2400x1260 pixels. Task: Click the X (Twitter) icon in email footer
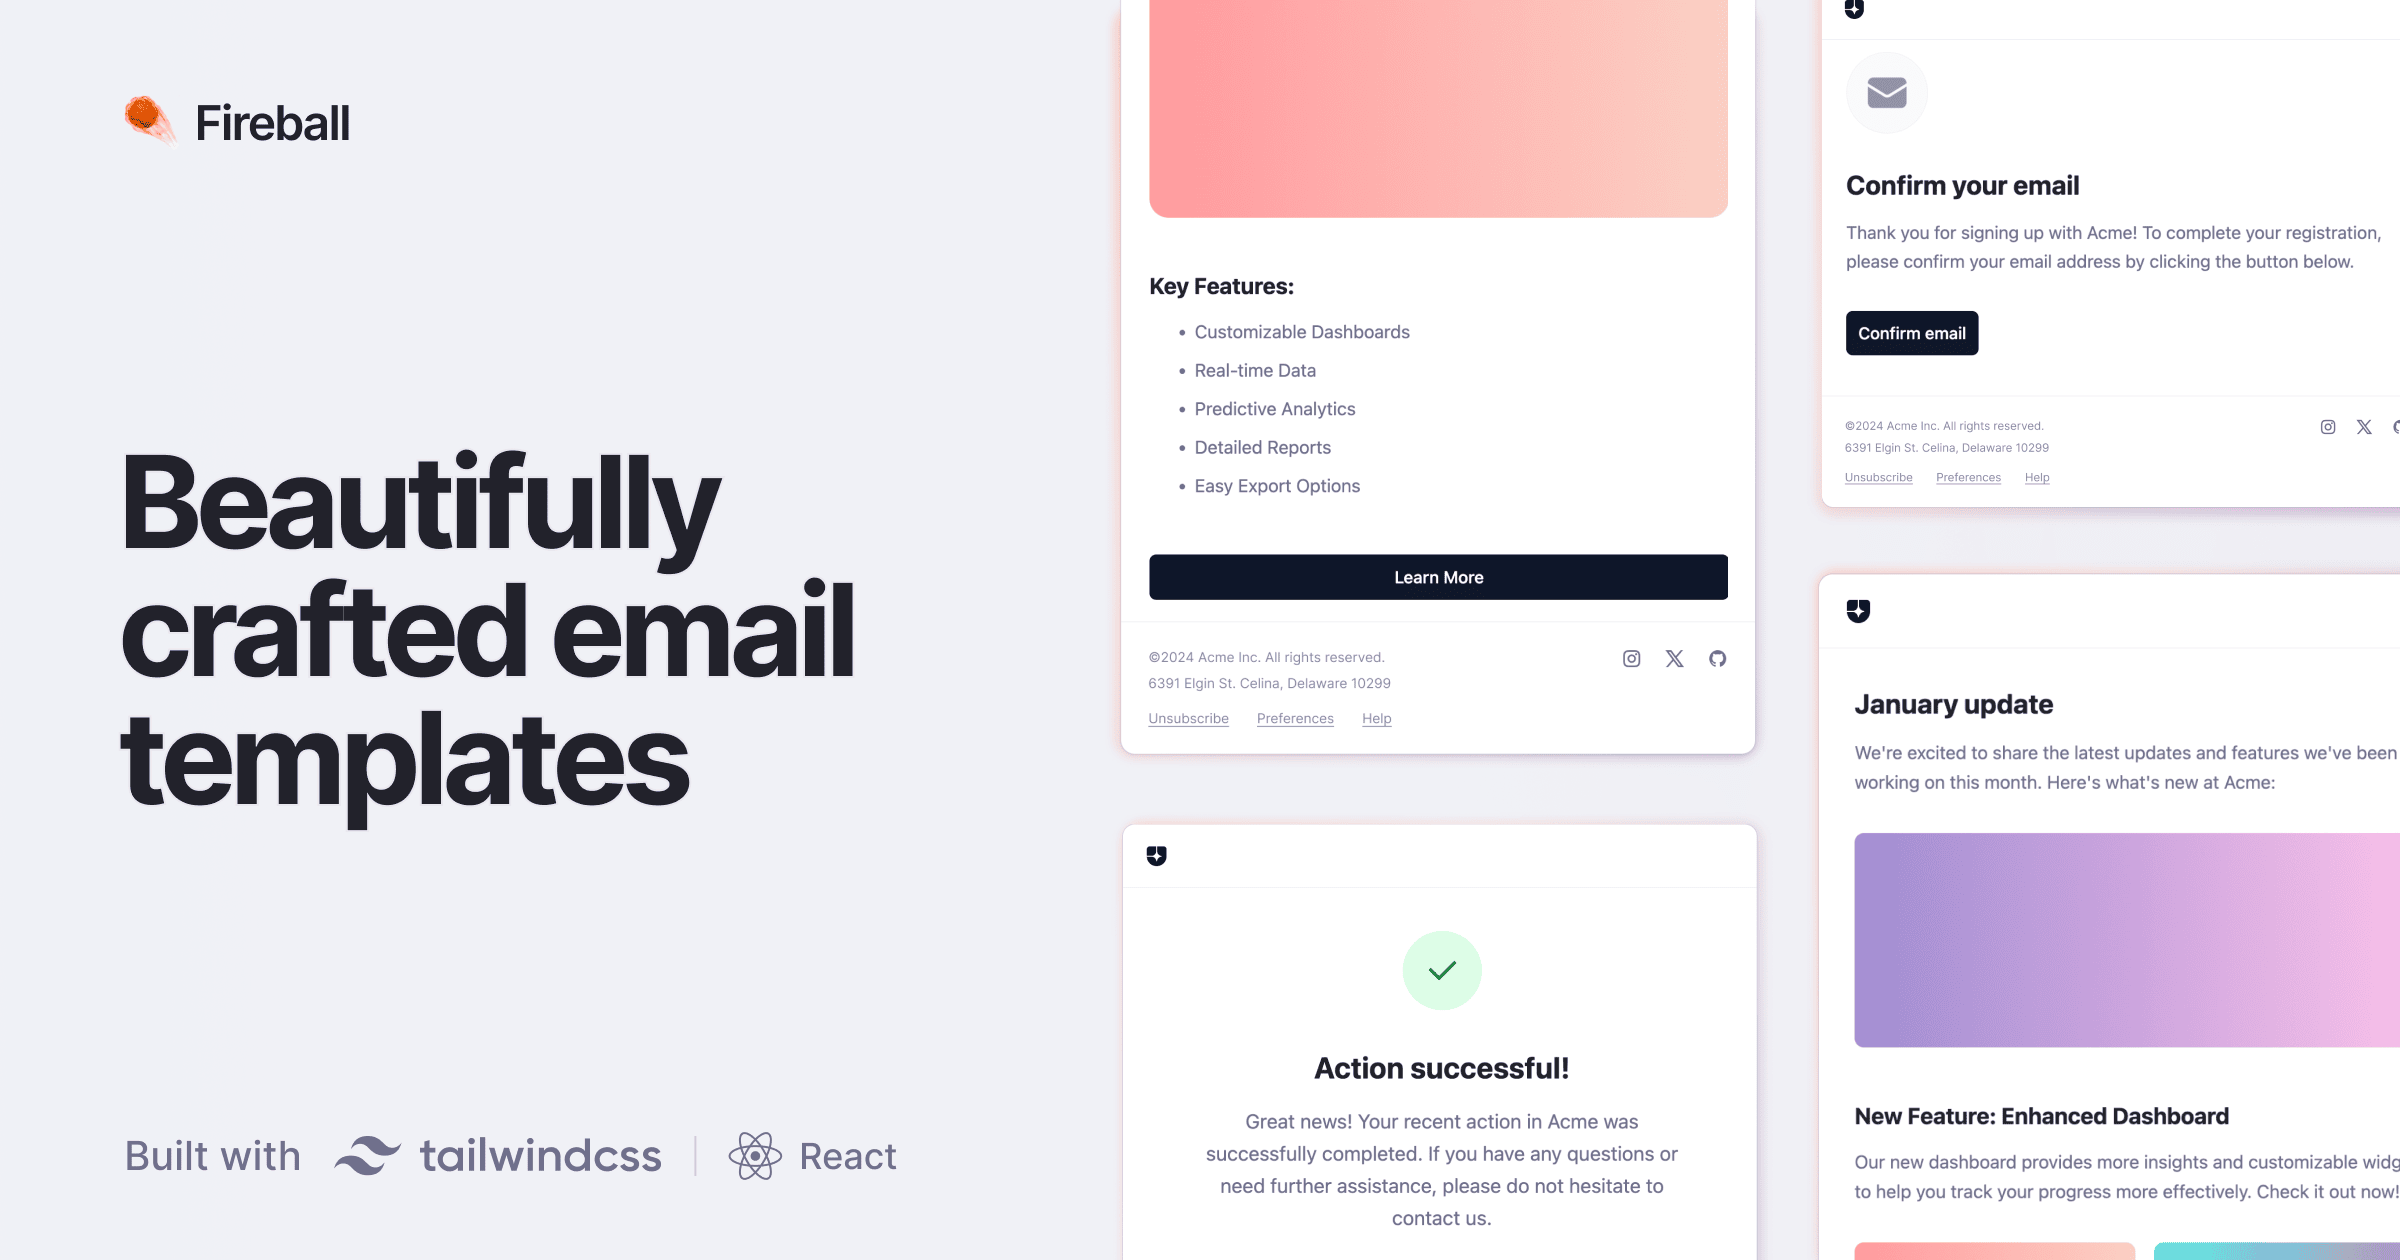[1673, 657]
